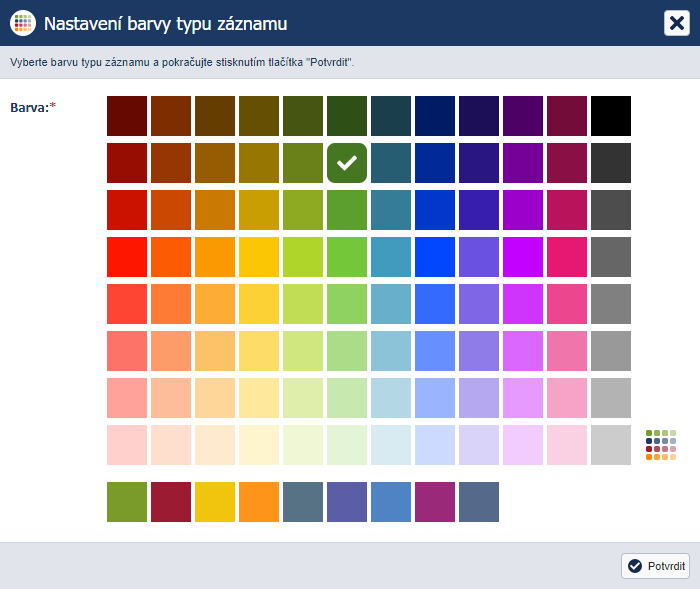This screenshot has height=589, width=700.
Task: Select the dark wine swatch in top row
Action: (567, 116)
